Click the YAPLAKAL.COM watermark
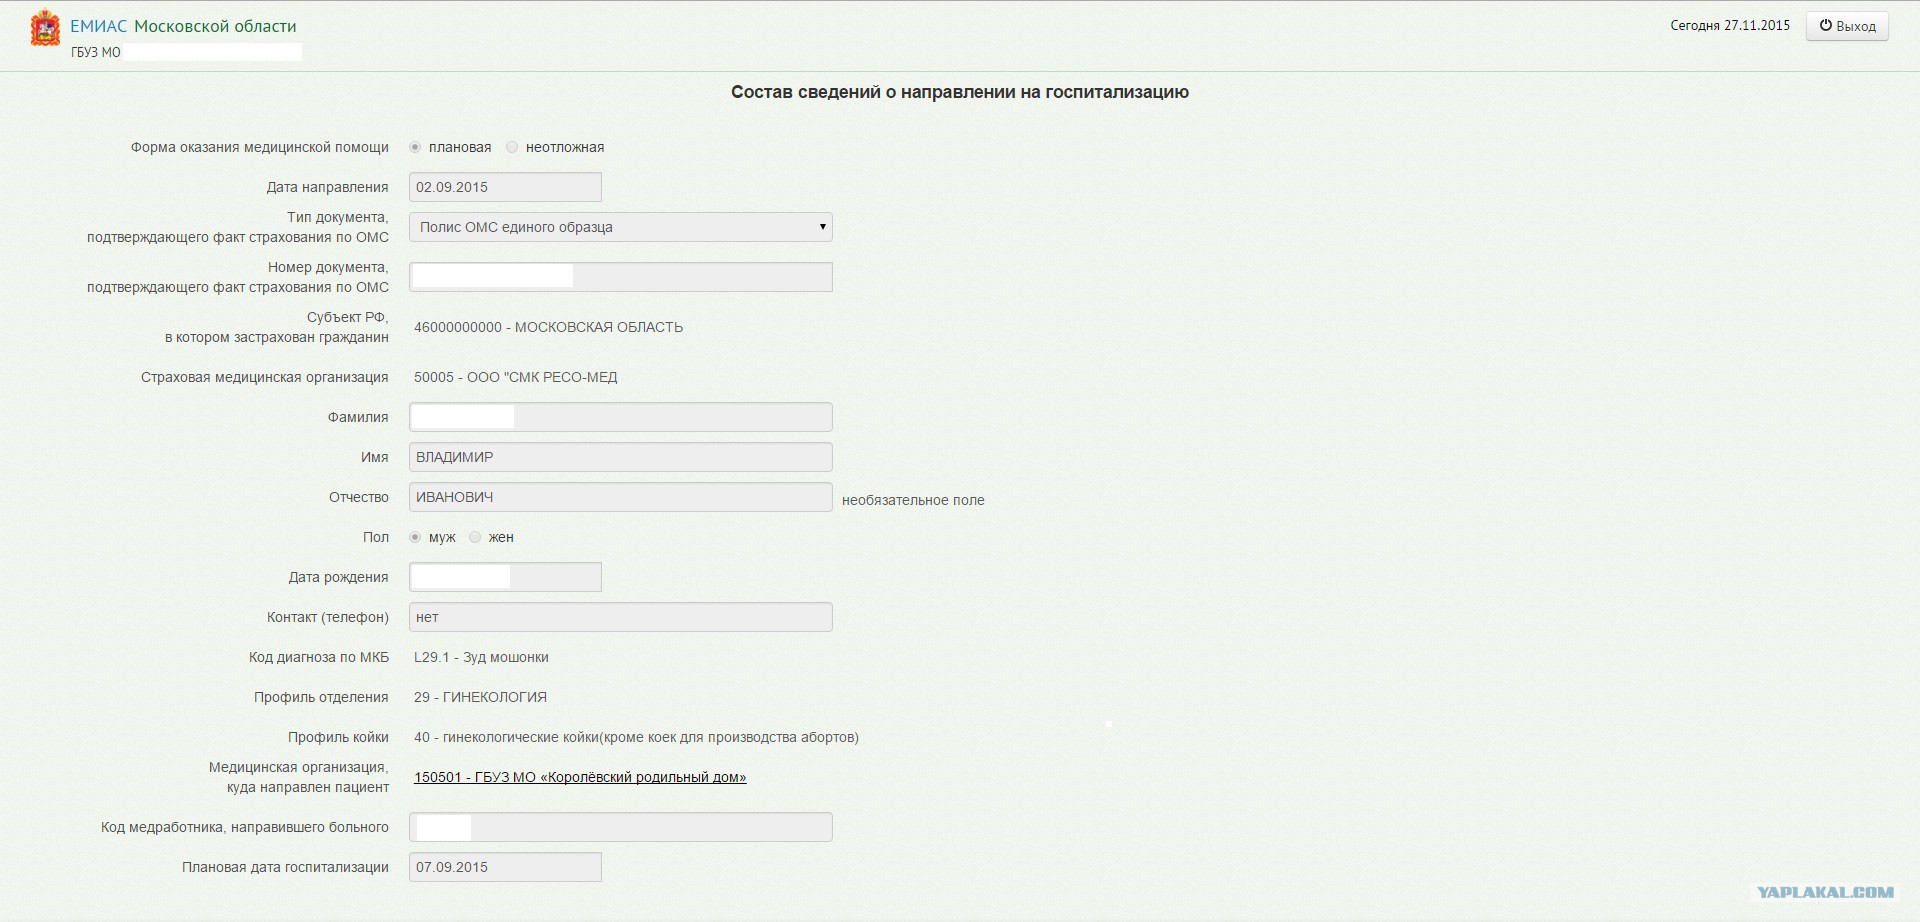This screenshot has width=1920, height=922. pyautogui.click(x=1824, y=892)
